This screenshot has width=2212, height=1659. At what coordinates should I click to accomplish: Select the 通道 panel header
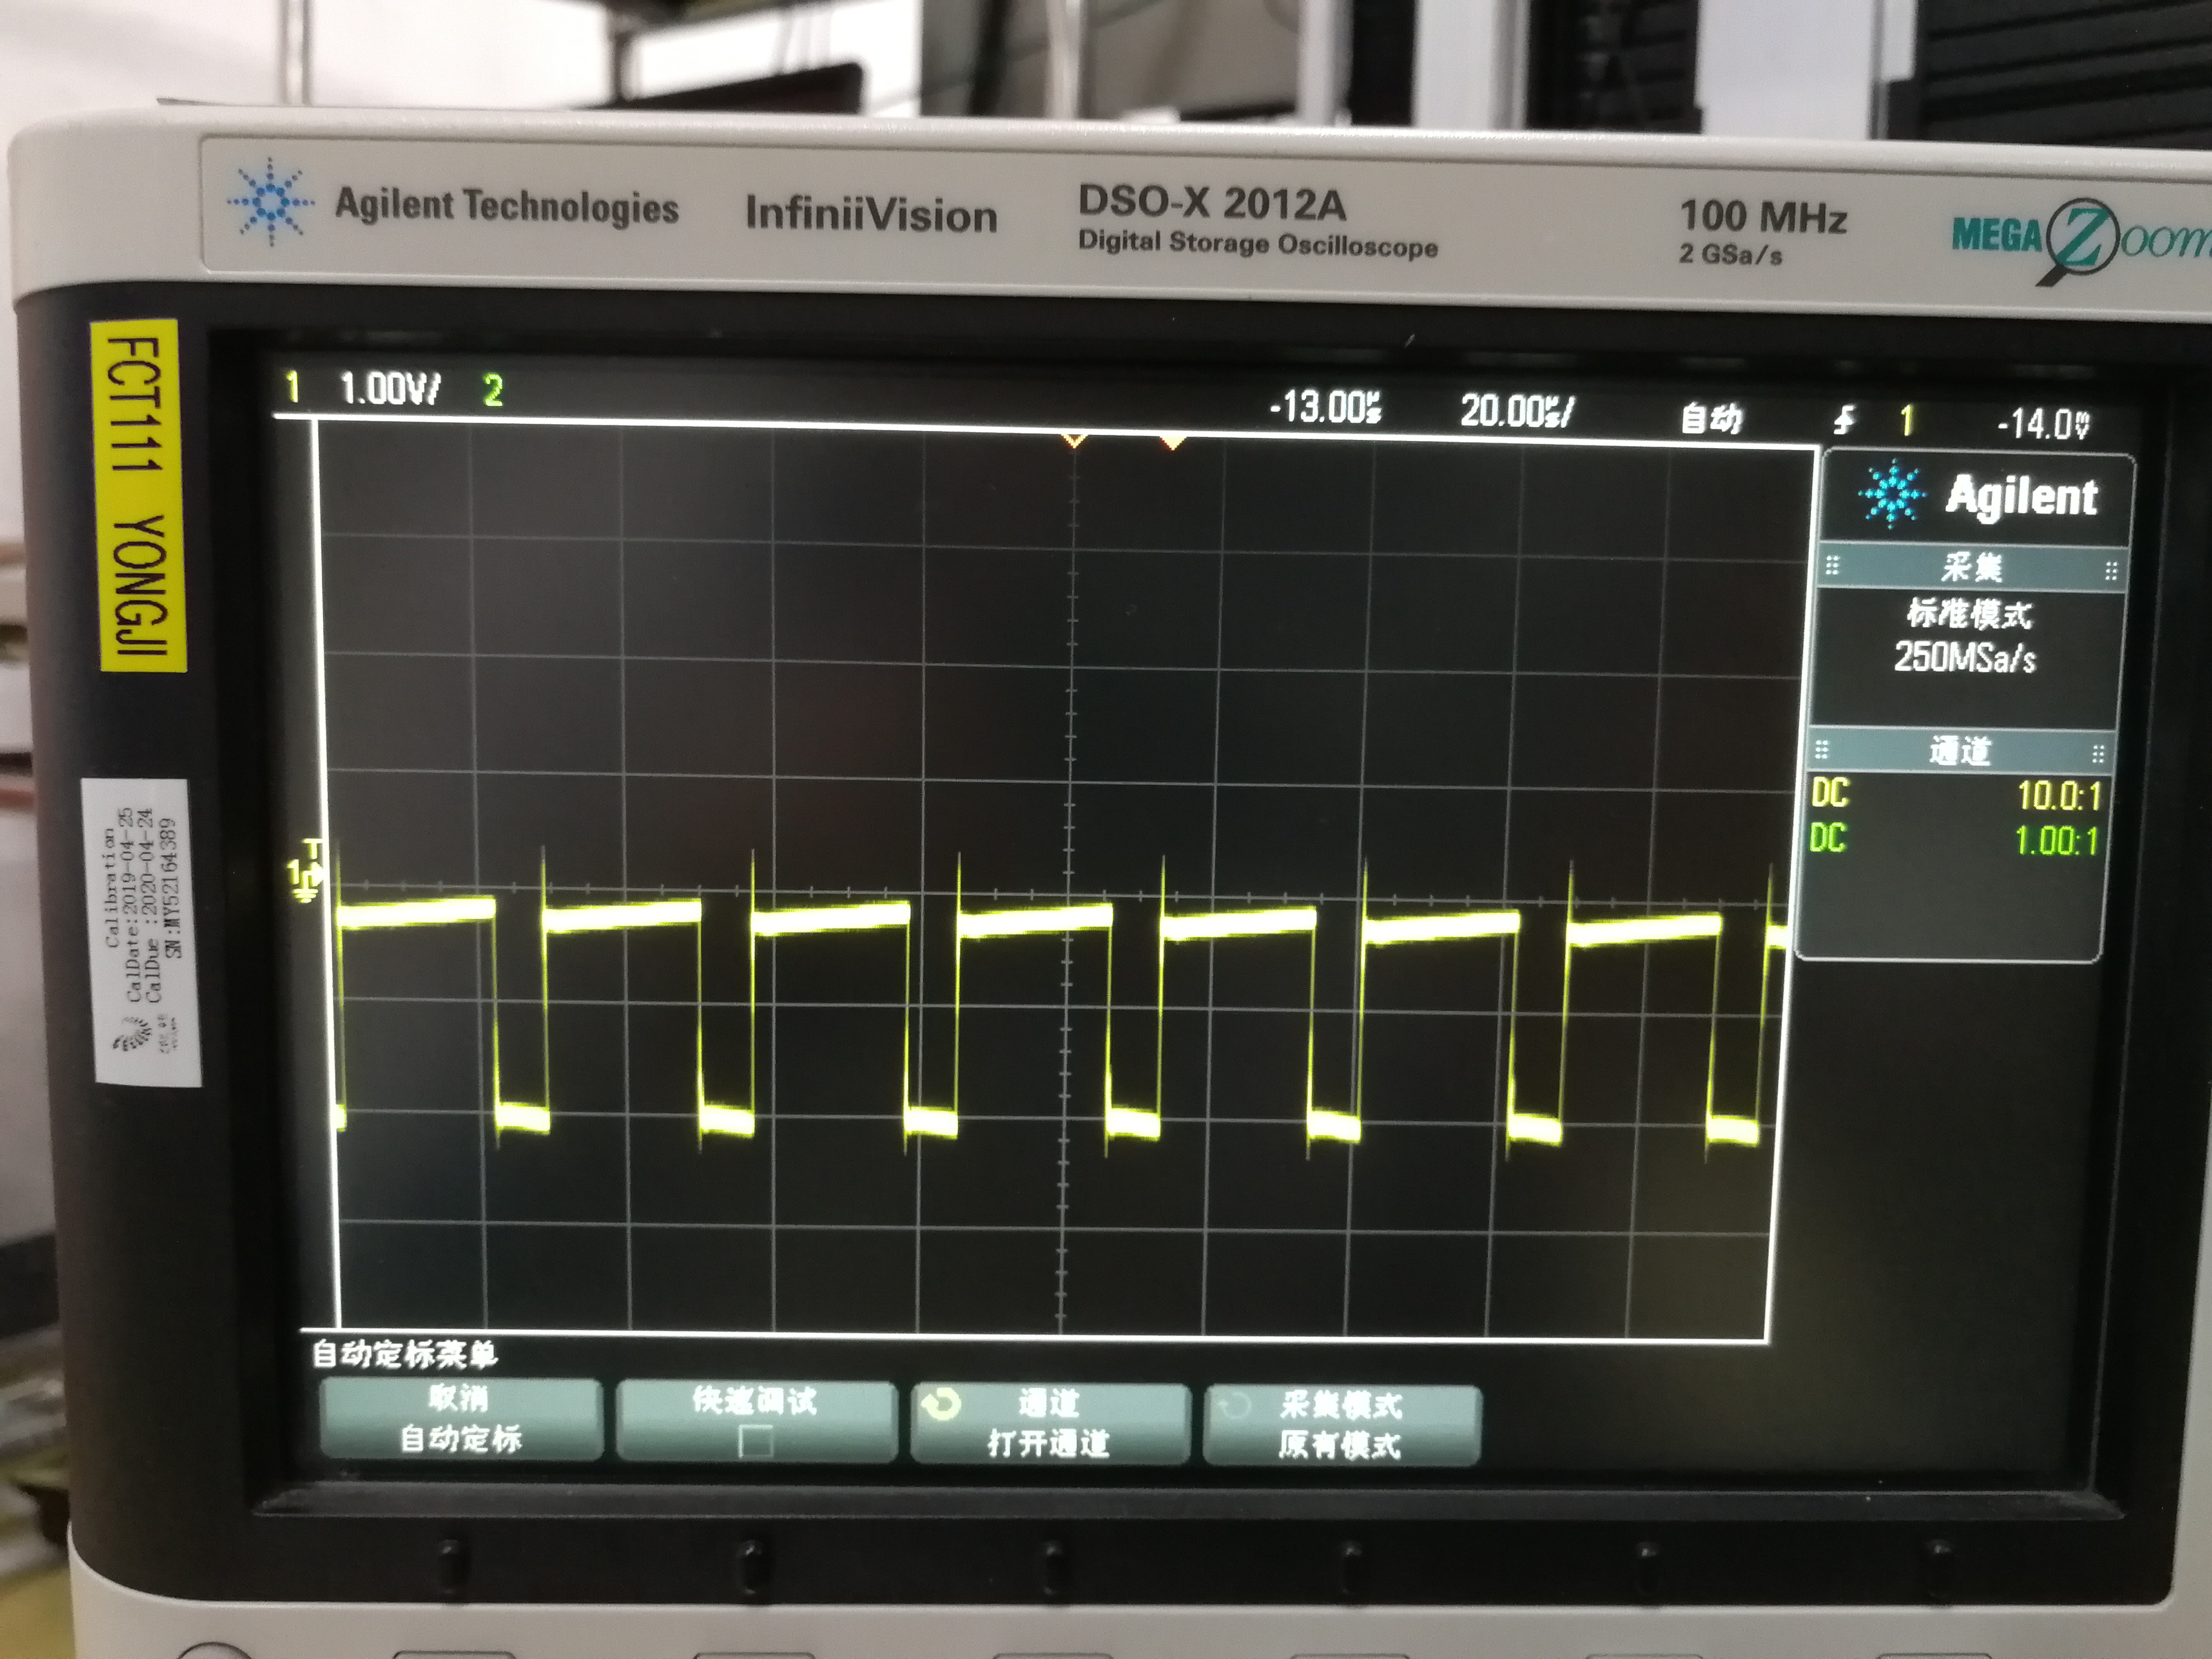(1960, 751)
